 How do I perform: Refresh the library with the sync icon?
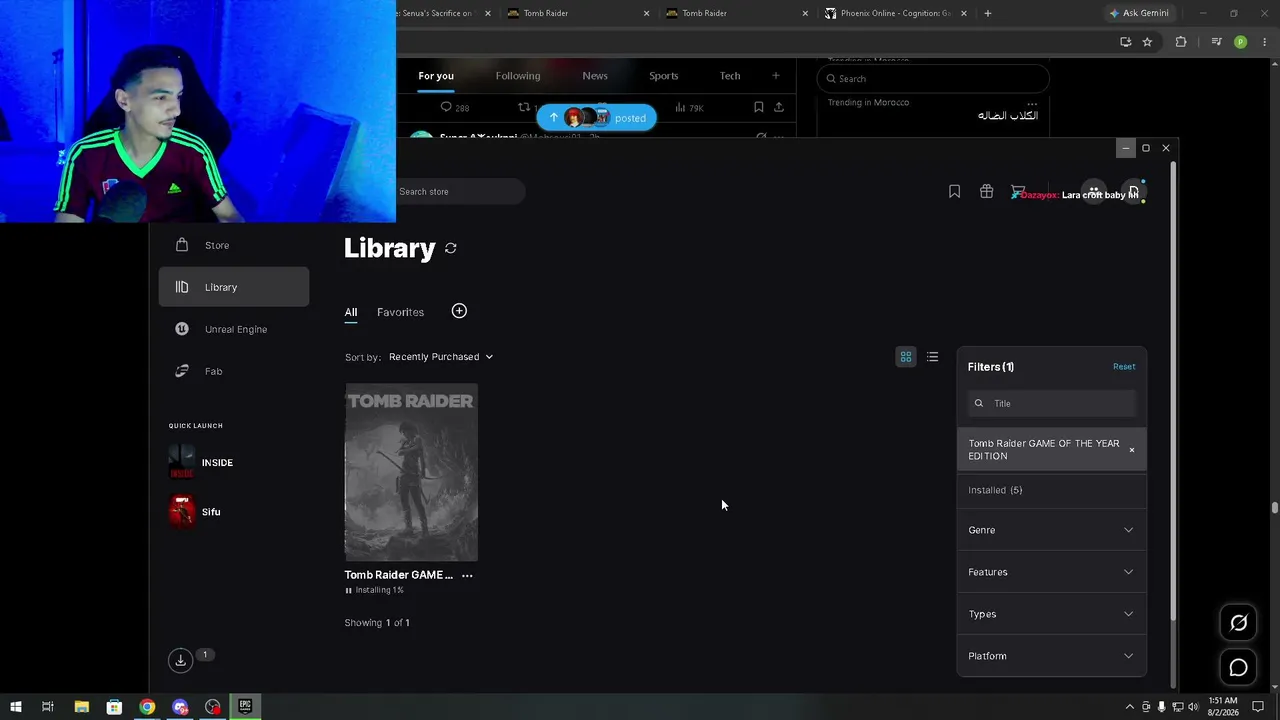(451, 248)
